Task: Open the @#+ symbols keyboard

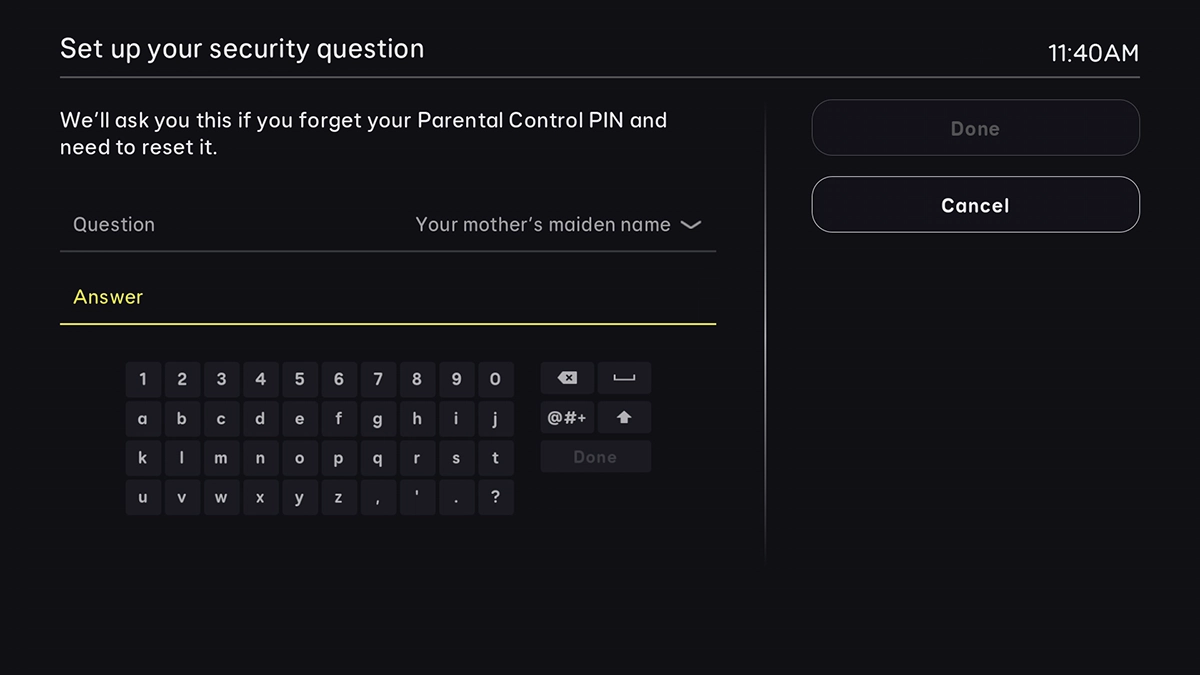Action: point(566,417)
